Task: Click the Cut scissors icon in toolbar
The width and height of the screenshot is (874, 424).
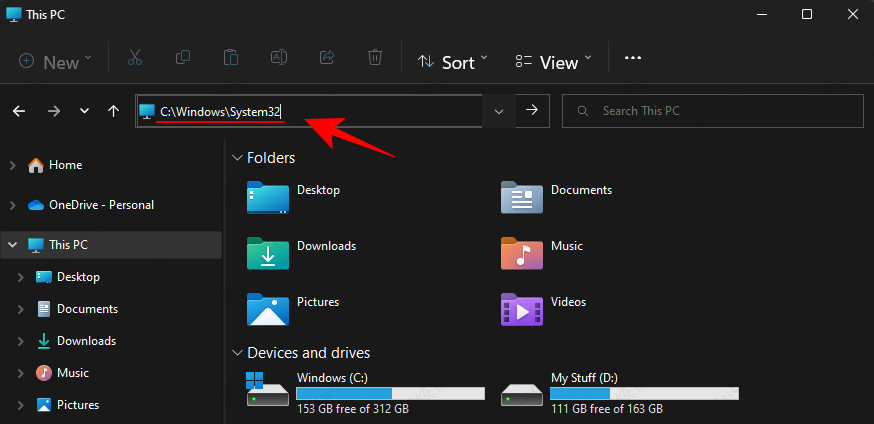Action: pyautogui.click(x=135, y=60)
